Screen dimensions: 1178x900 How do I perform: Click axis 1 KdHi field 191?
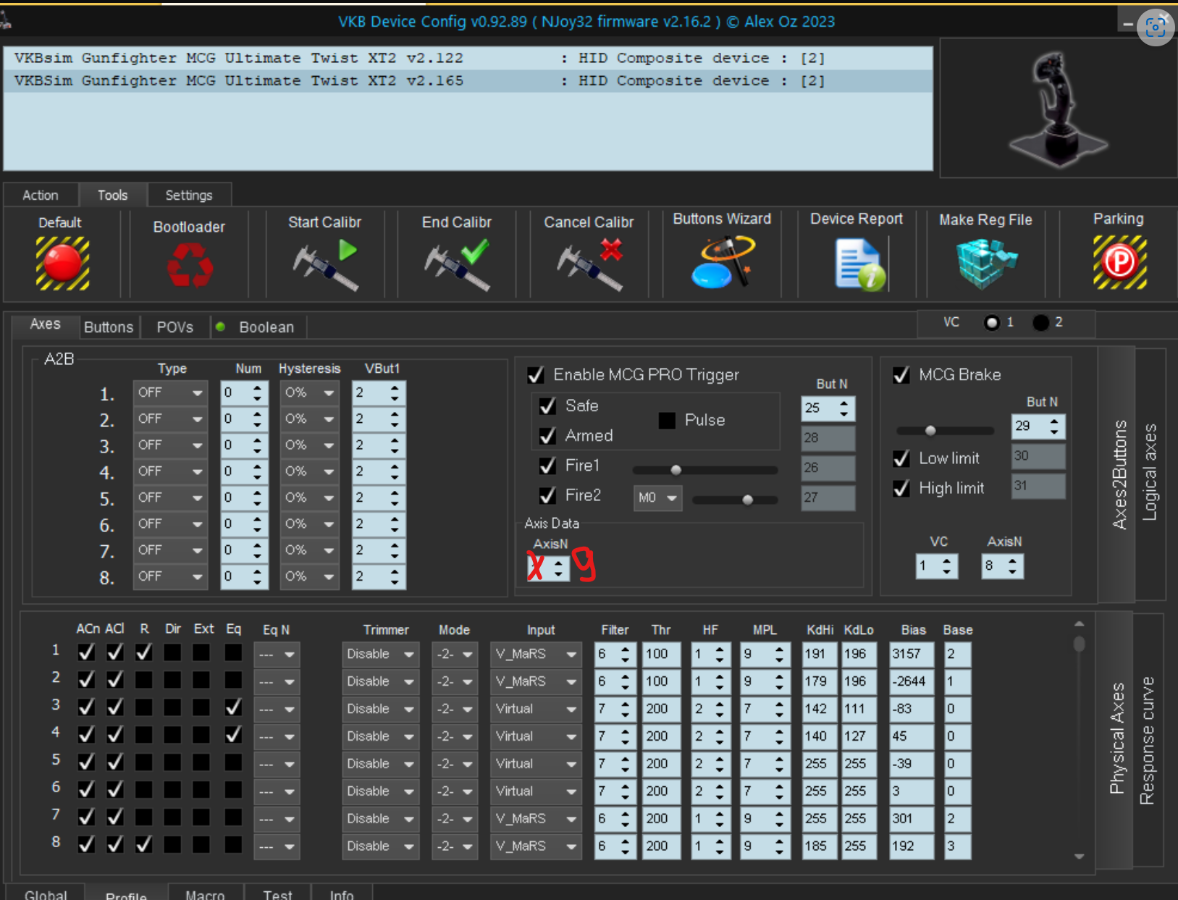click(820, 654)
